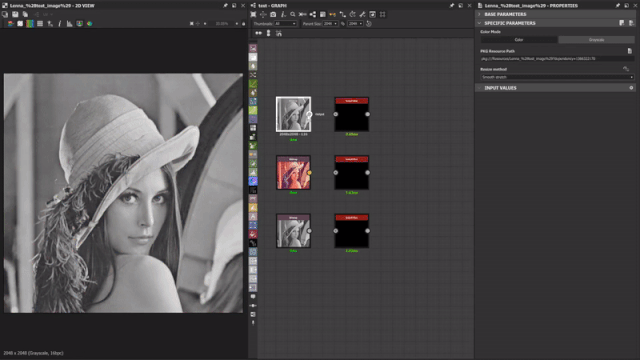
Task: Click the Lenna image in 2D View
Action: tap(123, 193)
